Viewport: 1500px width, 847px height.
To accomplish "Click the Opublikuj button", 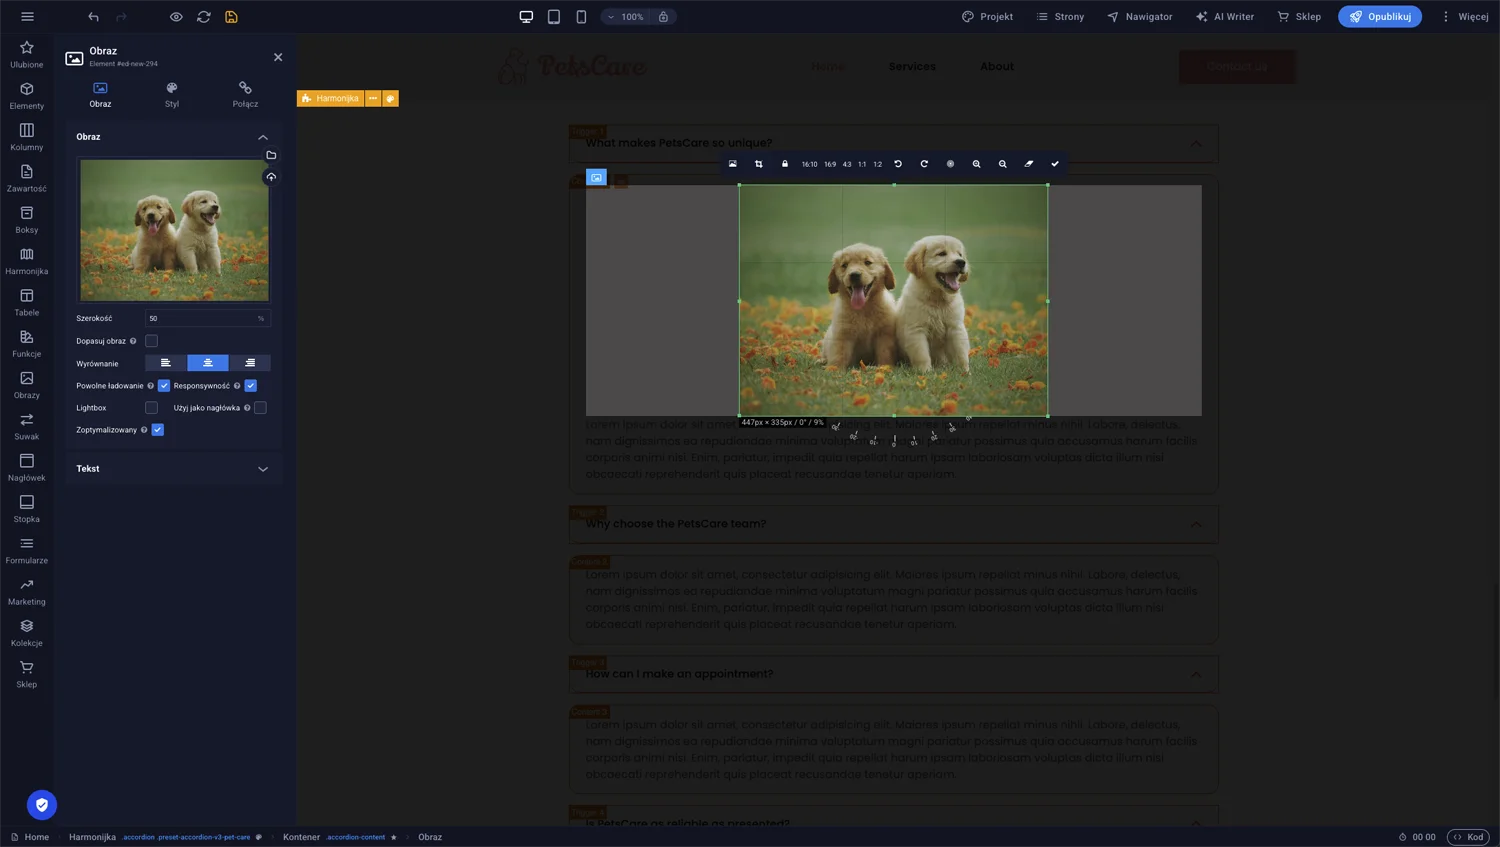I will coord(1380,16).
